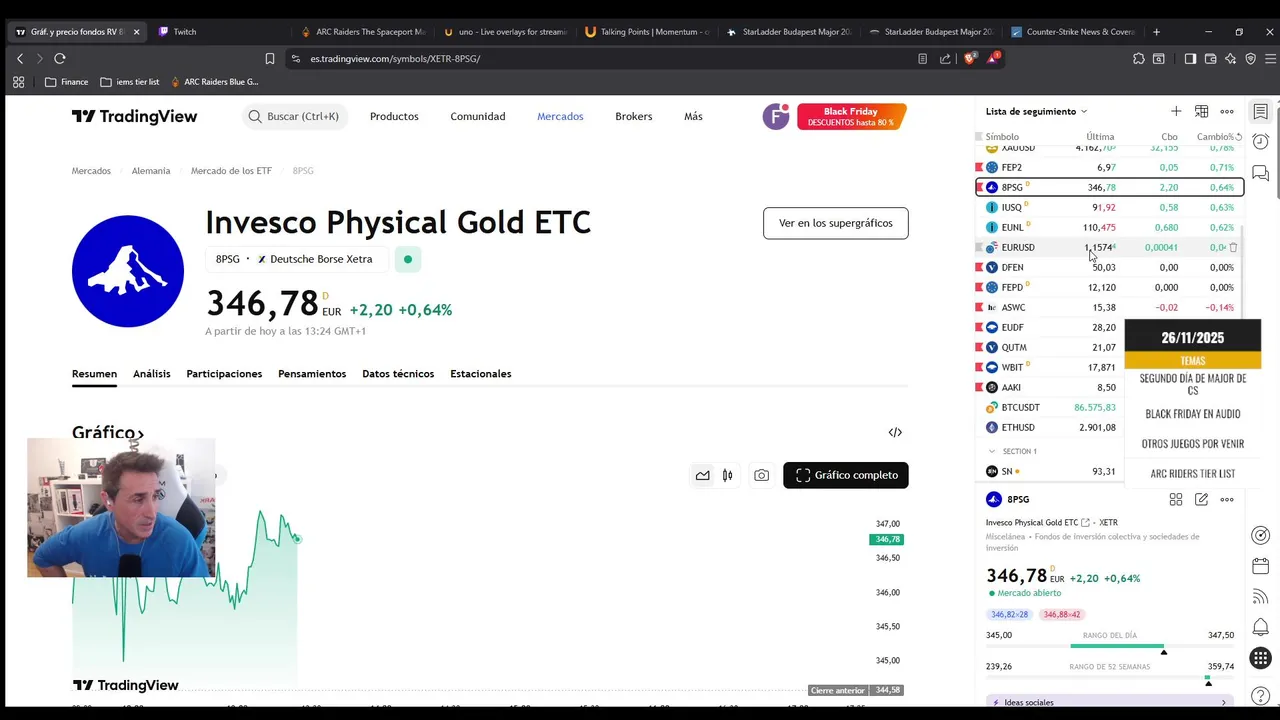
Task: Collapse the SECTION 1 watchlist group
Action: tap(992, 451)
